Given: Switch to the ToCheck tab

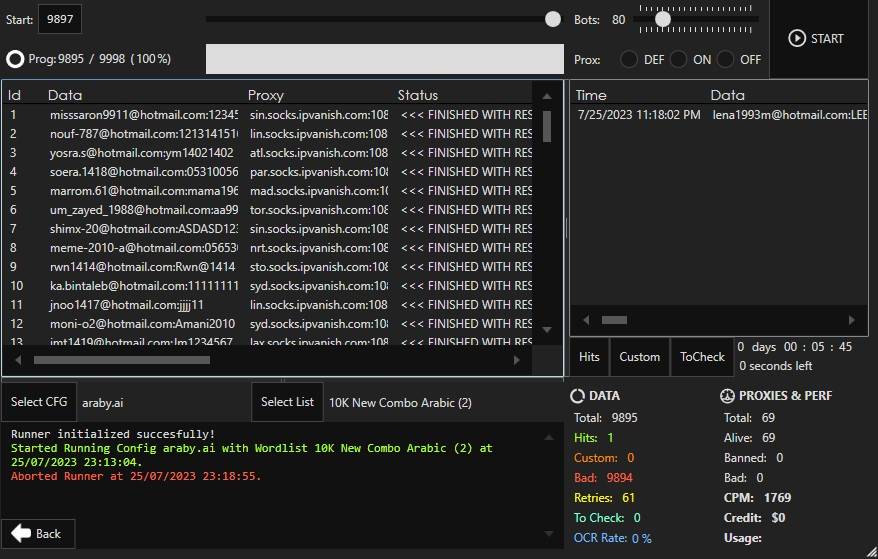Looking at the screenshot, I should coord(702,357).
